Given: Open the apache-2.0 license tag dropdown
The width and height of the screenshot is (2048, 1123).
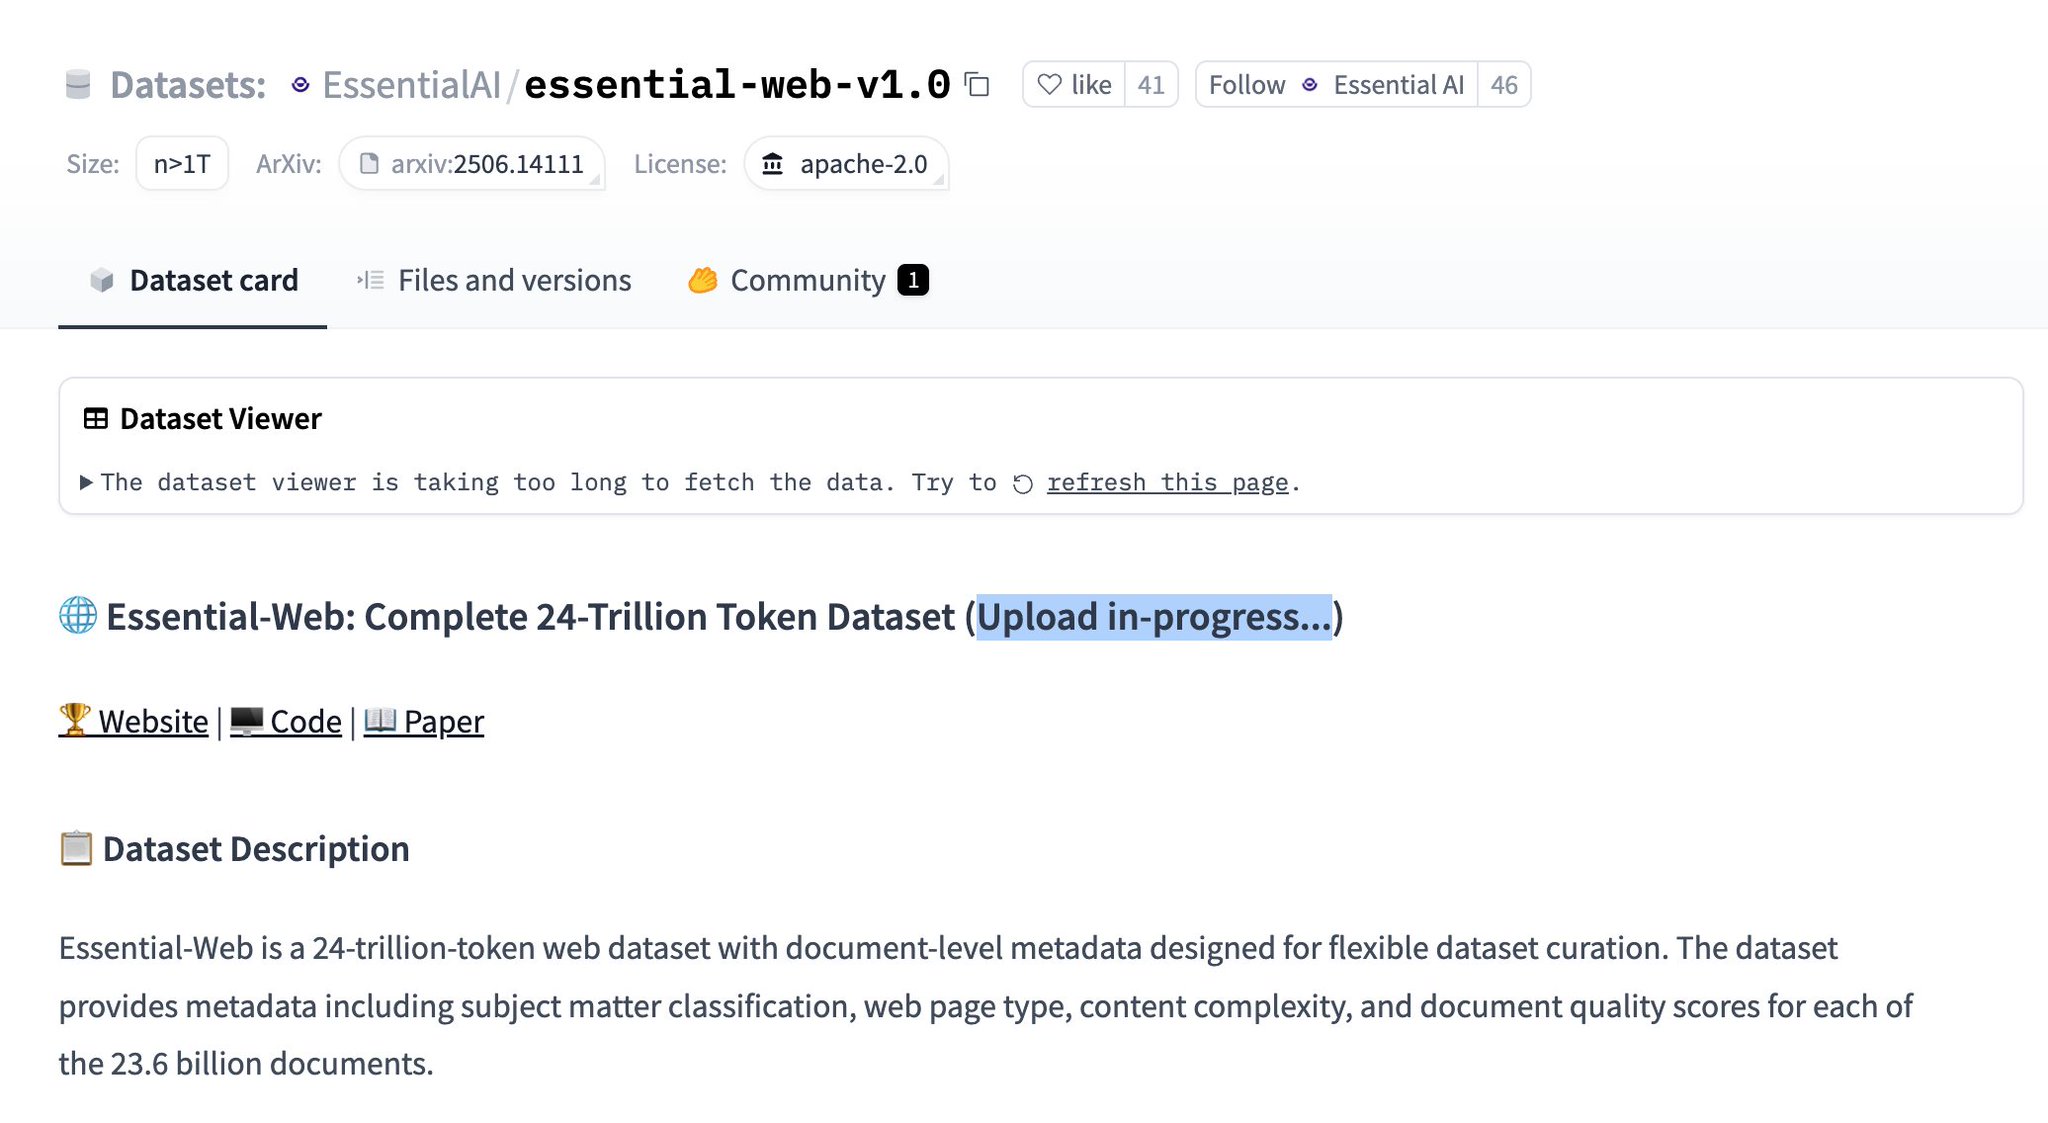Looking at the screenshot, I should click(x=846, y=164).
